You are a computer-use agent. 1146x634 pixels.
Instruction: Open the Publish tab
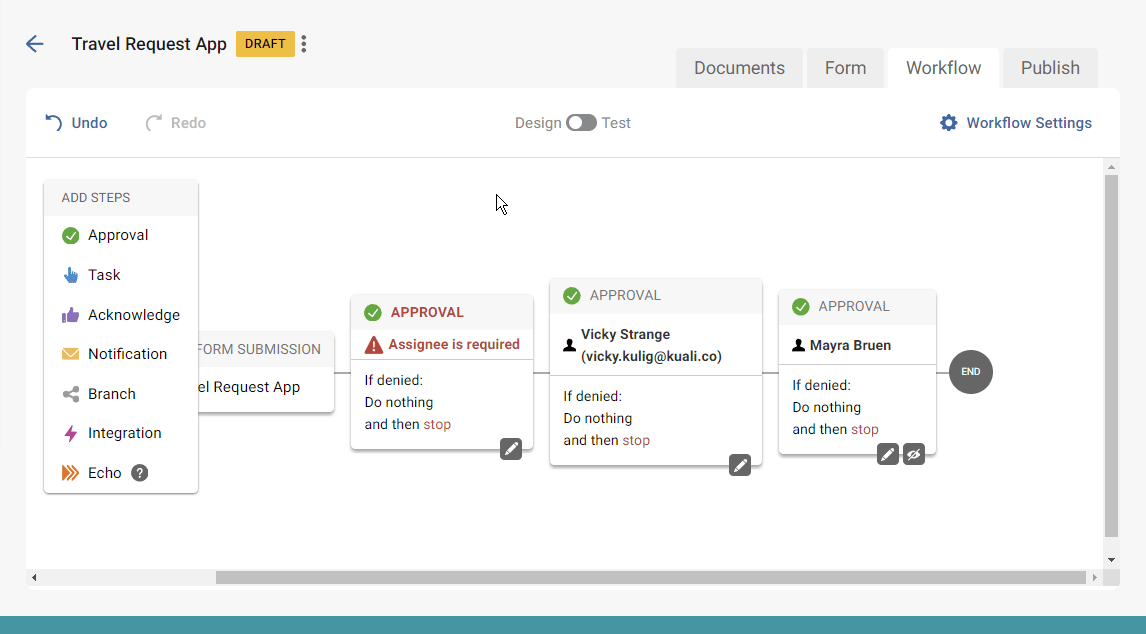click(1050, 68)
